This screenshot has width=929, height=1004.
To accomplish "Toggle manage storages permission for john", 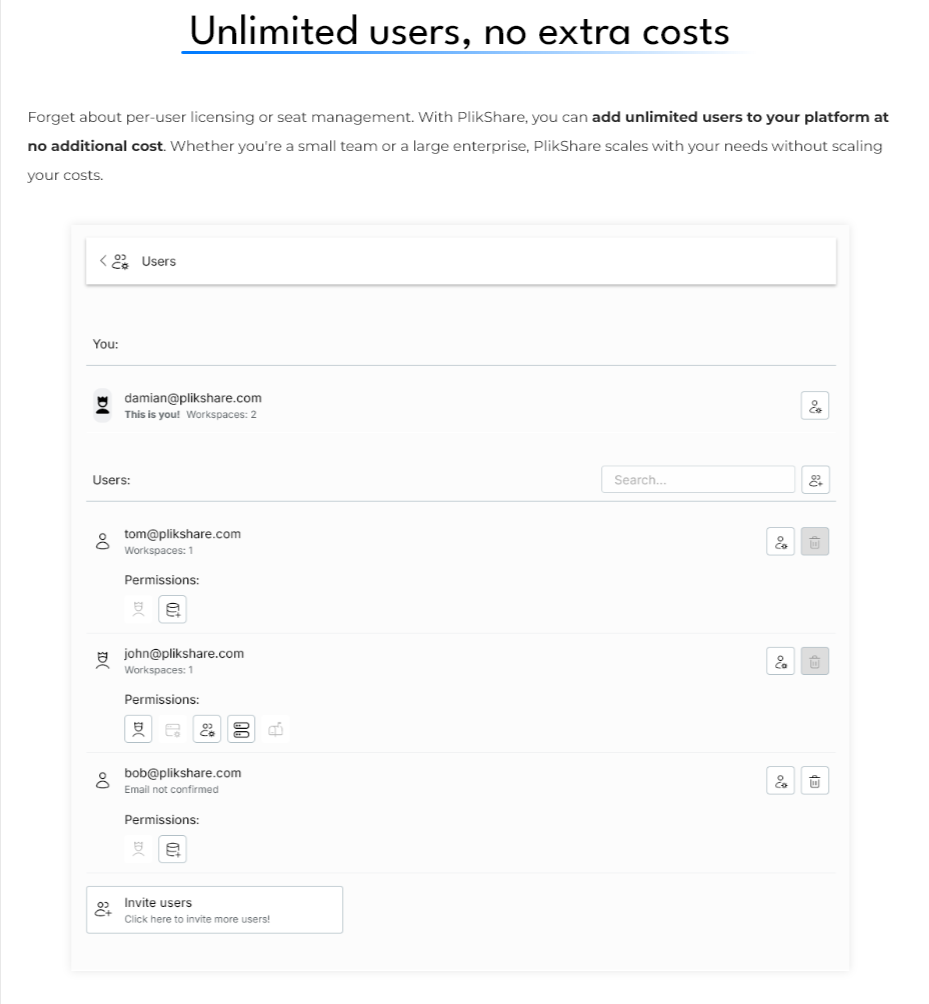I will [x=241, y=729].
